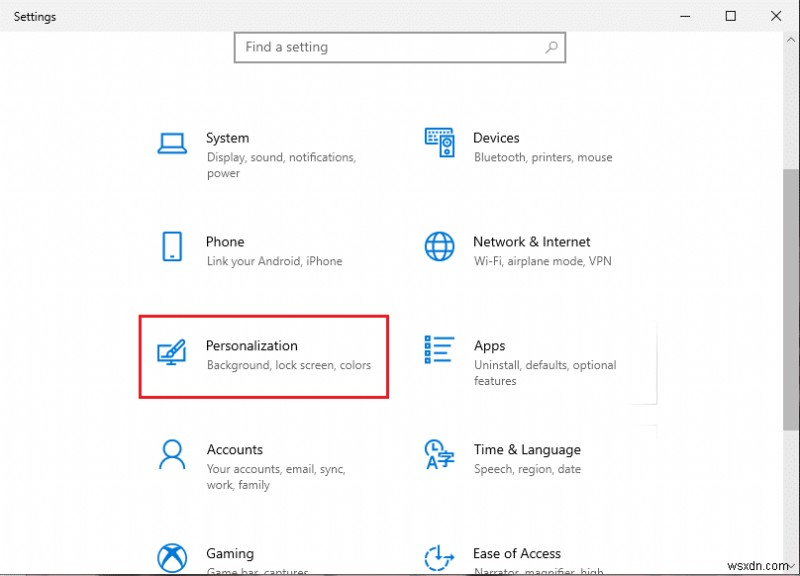Viewport: 800px width, 576px height.
Task: Click the Ease of Access icon
Action: click(438, 558)
